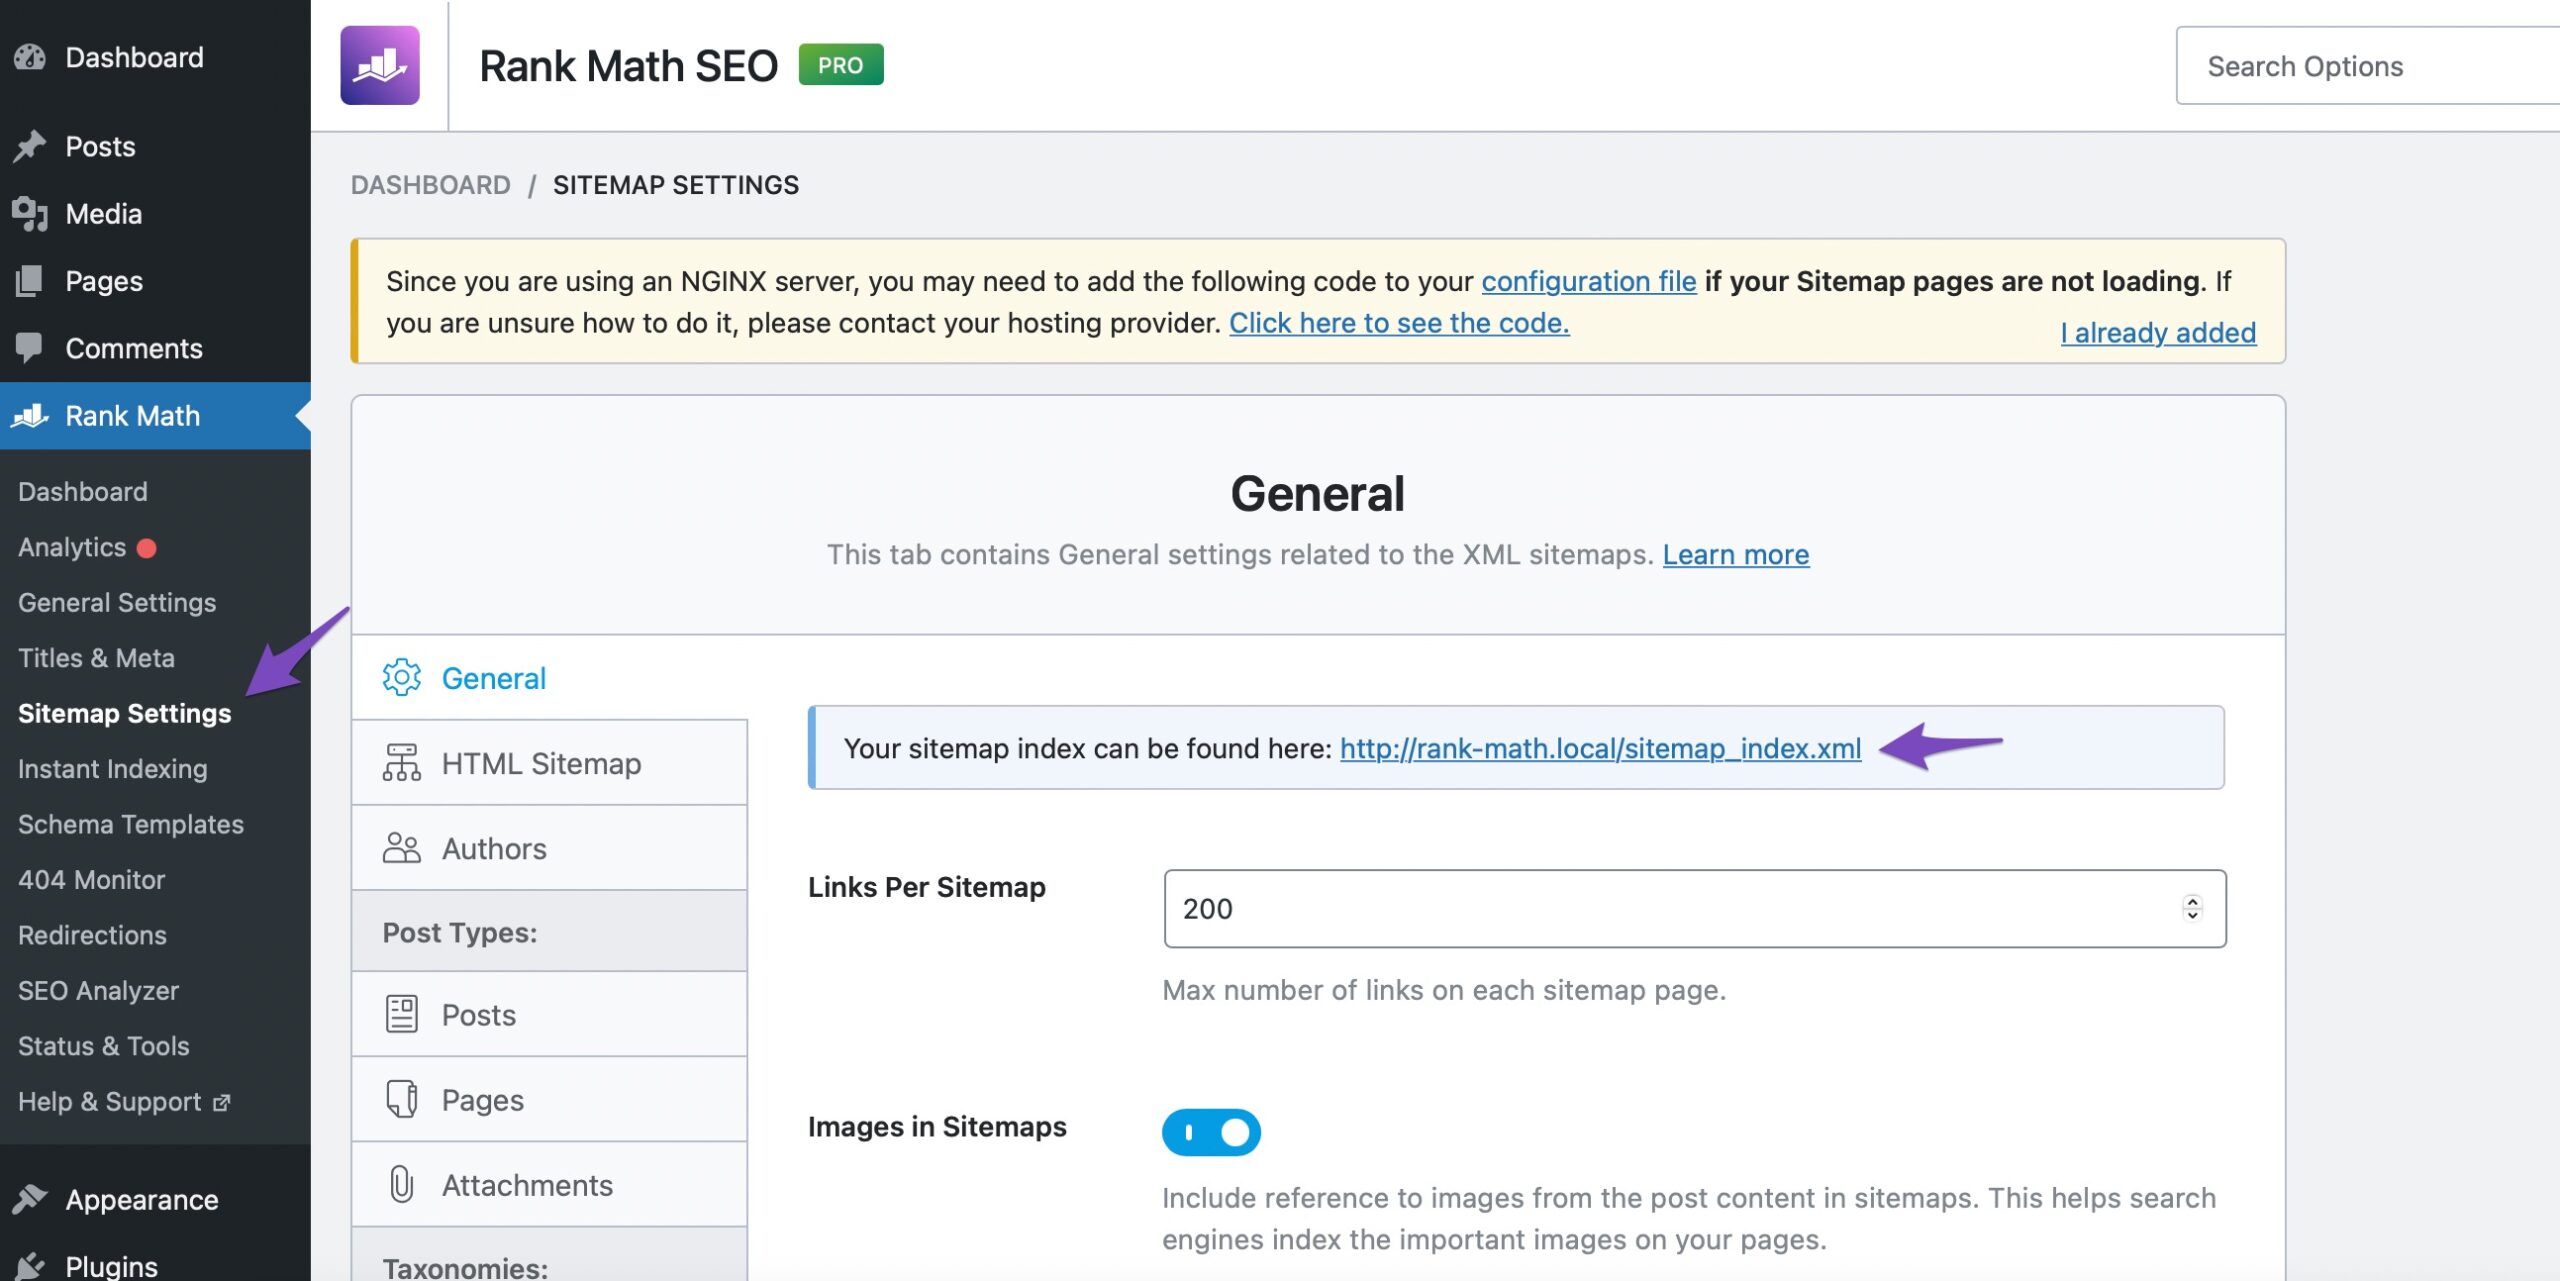Click DASHBOARD in the breadcrumb

coord(430,185)
